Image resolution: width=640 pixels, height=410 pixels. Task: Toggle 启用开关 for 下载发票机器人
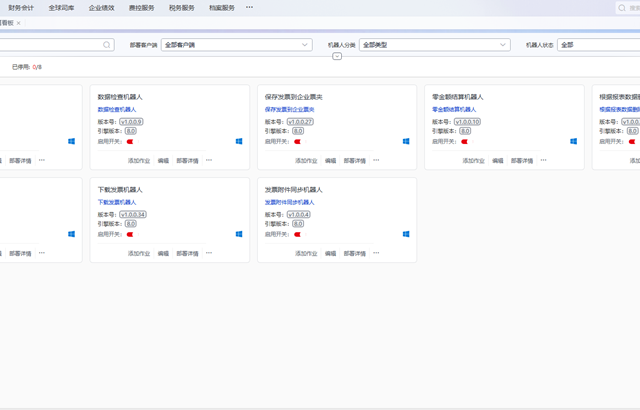click(x=130, y=234)
